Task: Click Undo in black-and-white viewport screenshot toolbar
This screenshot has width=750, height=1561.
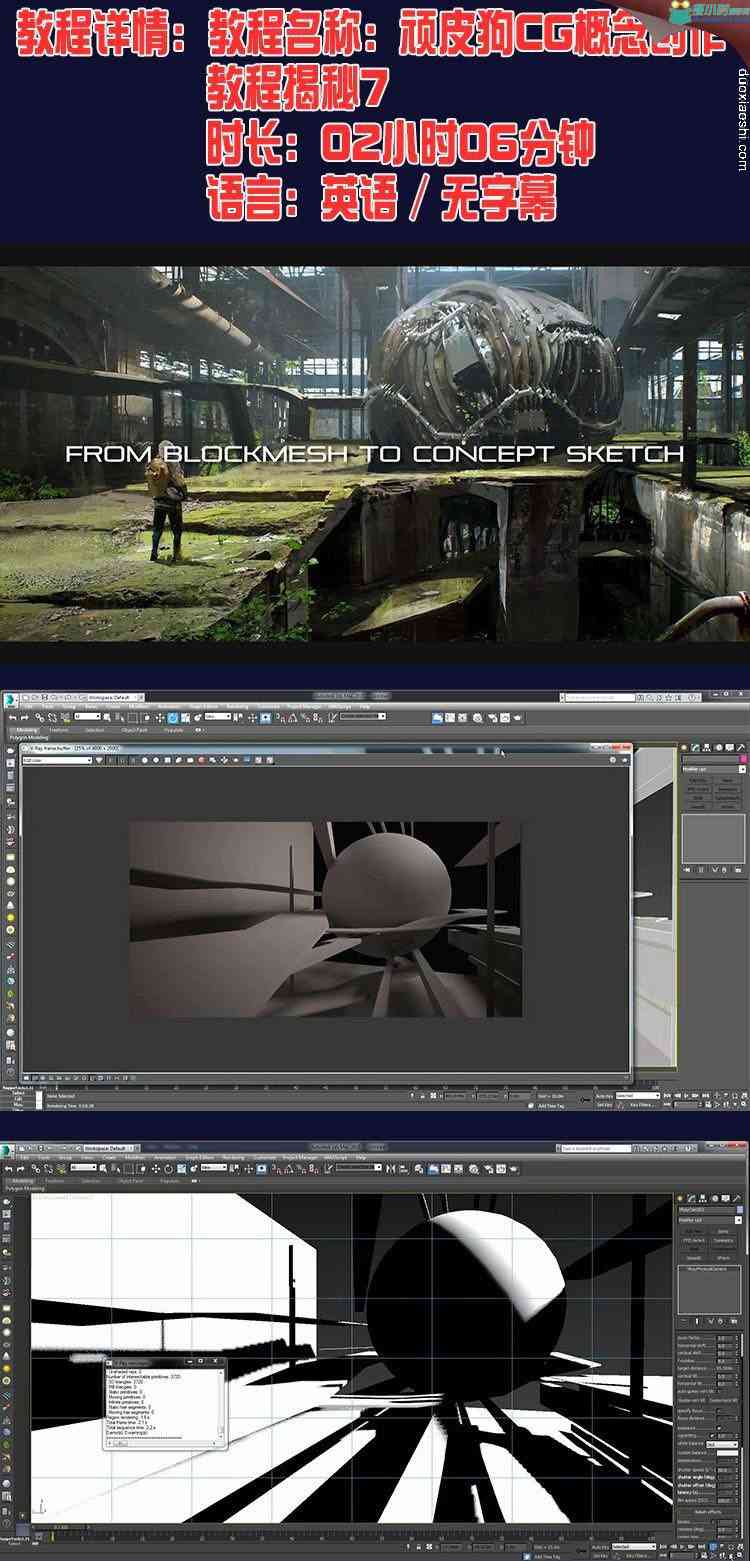Action: tap(8, 1169)
